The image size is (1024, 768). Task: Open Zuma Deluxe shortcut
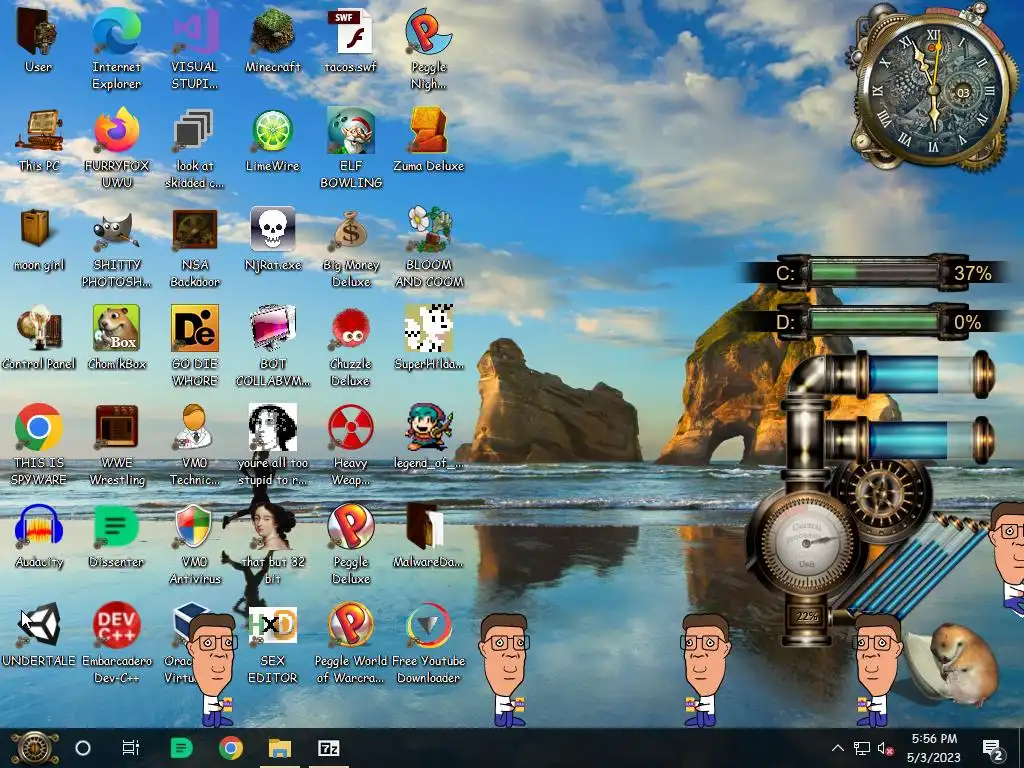pyautogui.click(x=428, y=138)
